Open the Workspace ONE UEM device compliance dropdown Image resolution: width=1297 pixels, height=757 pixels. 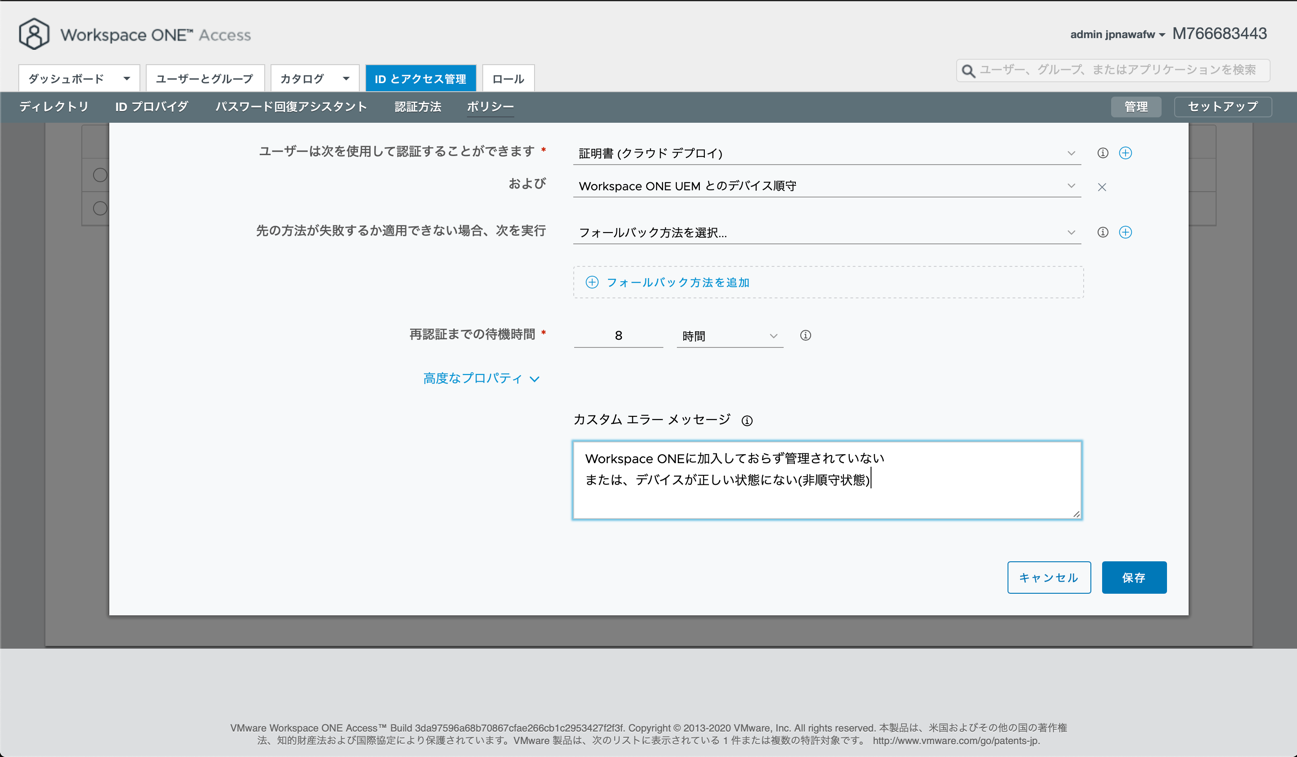pyautogui.click(x=826, y=186)
